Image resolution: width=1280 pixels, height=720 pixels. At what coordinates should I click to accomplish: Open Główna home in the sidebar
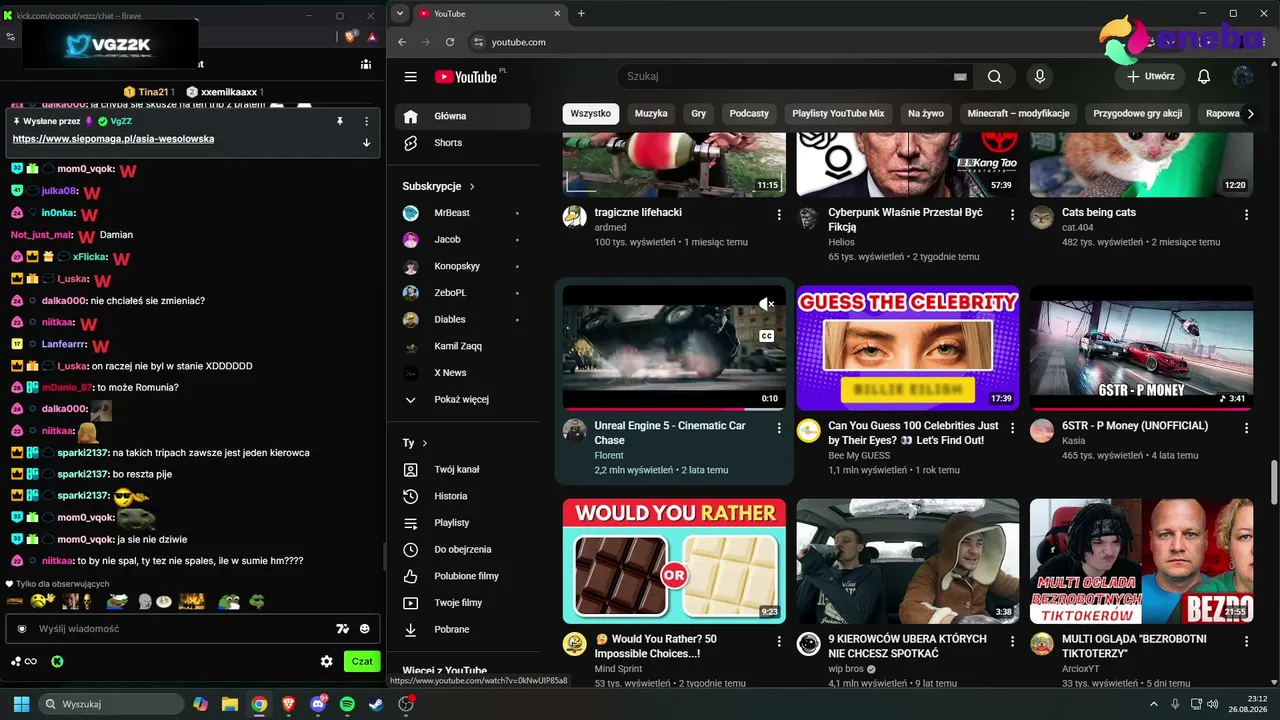tap(463, 116)
